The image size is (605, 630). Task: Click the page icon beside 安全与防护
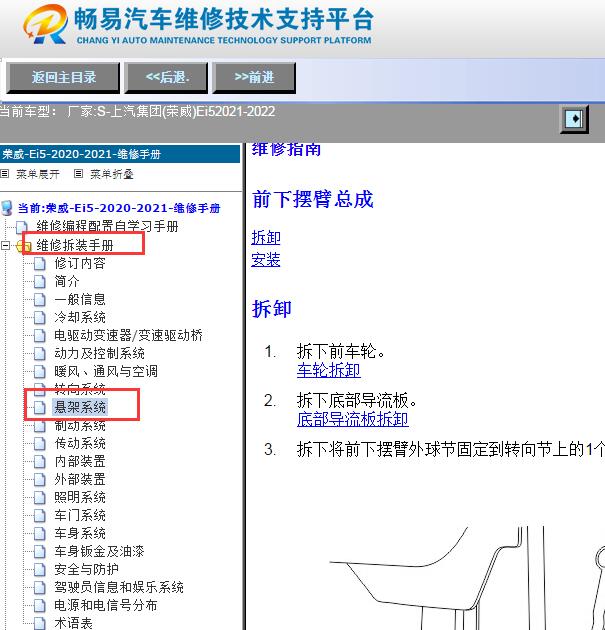39,569
